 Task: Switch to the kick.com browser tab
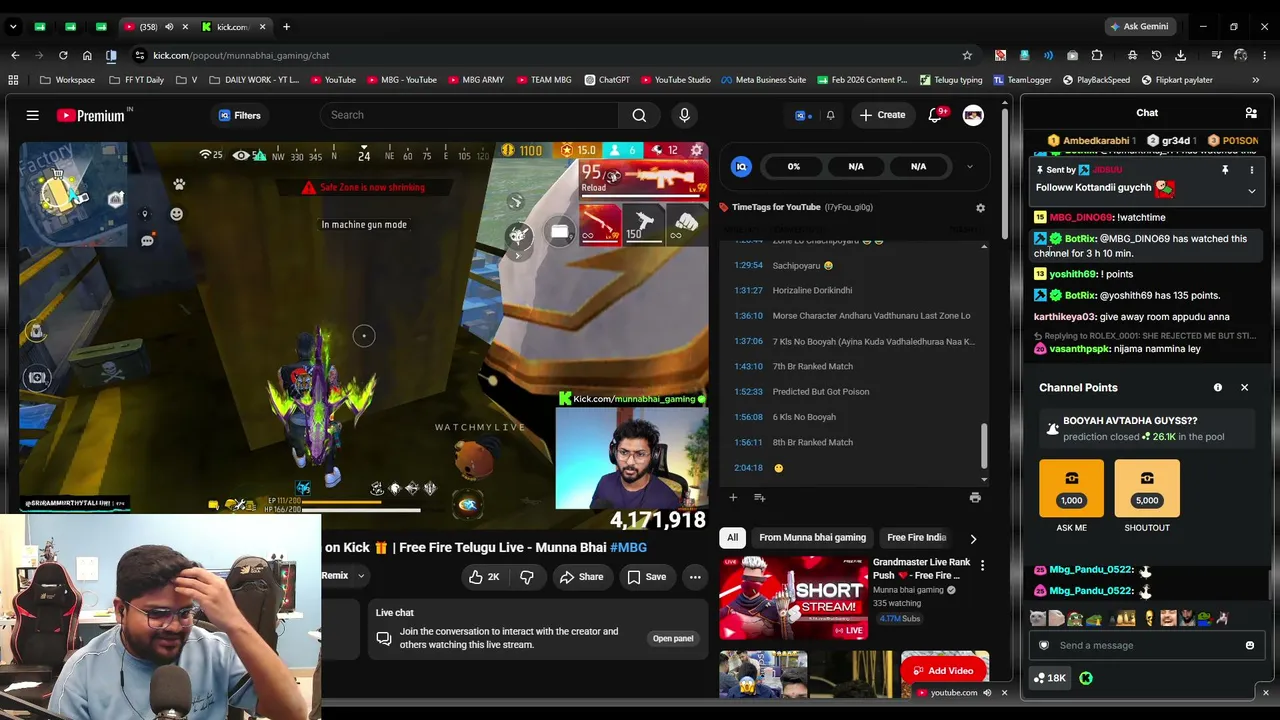tap(233, 27)
